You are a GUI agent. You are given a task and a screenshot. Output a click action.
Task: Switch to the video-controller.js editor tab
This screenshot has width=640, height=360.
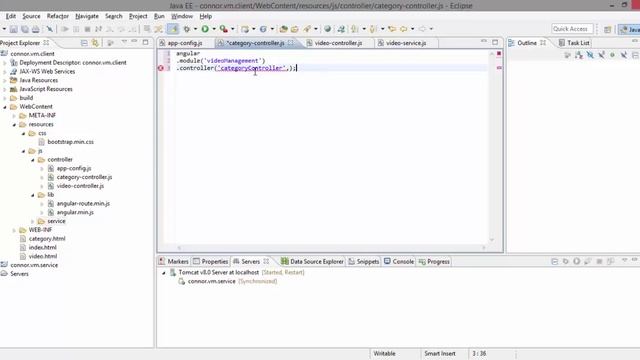(338, 43)
